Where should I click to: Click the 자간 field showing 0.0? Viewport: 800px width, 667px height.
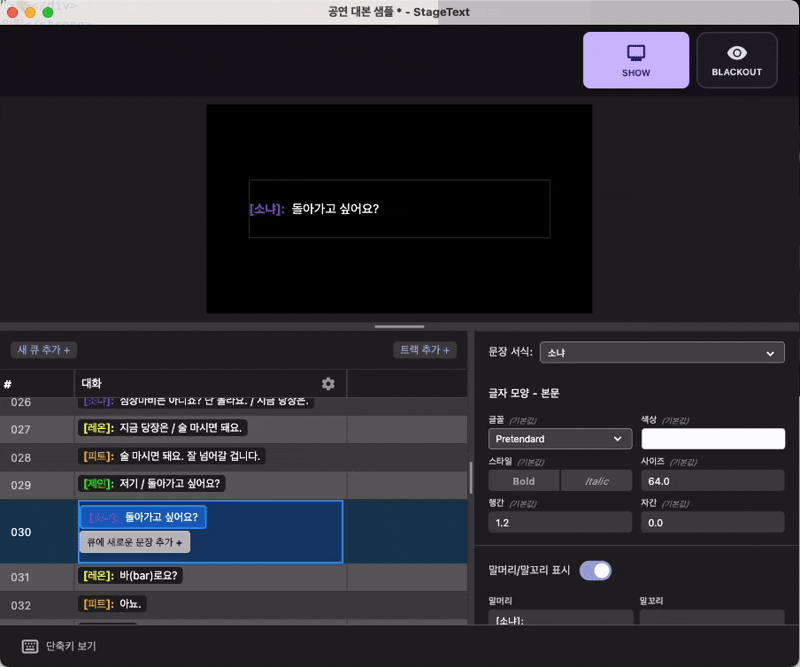click(x=712, y=521)
